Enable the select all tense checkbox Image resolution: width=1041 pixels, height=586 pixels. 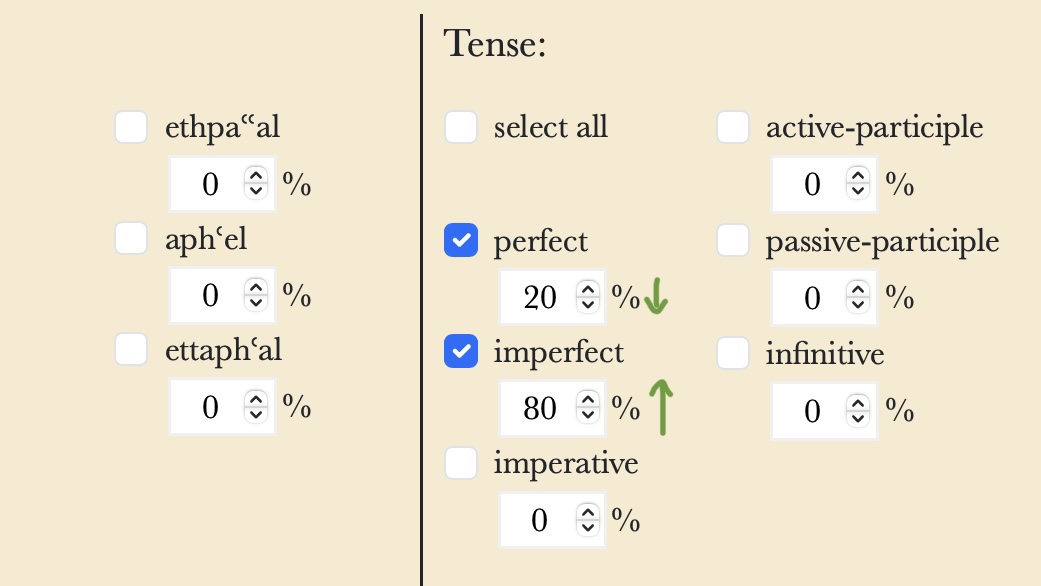pyautogui.click(x=460, y=127)
